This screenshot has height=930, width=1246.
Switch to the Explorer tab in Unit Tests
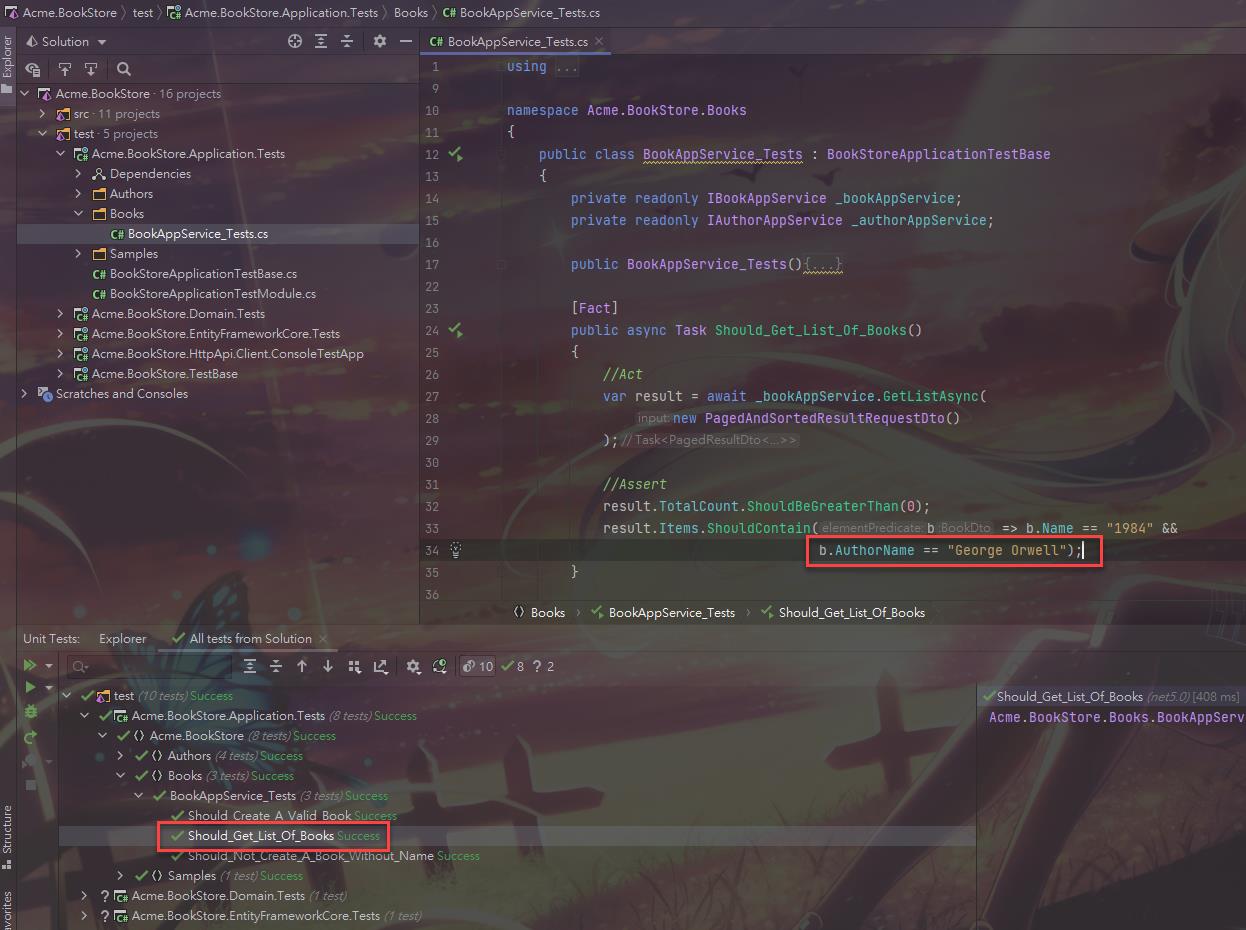122,638
